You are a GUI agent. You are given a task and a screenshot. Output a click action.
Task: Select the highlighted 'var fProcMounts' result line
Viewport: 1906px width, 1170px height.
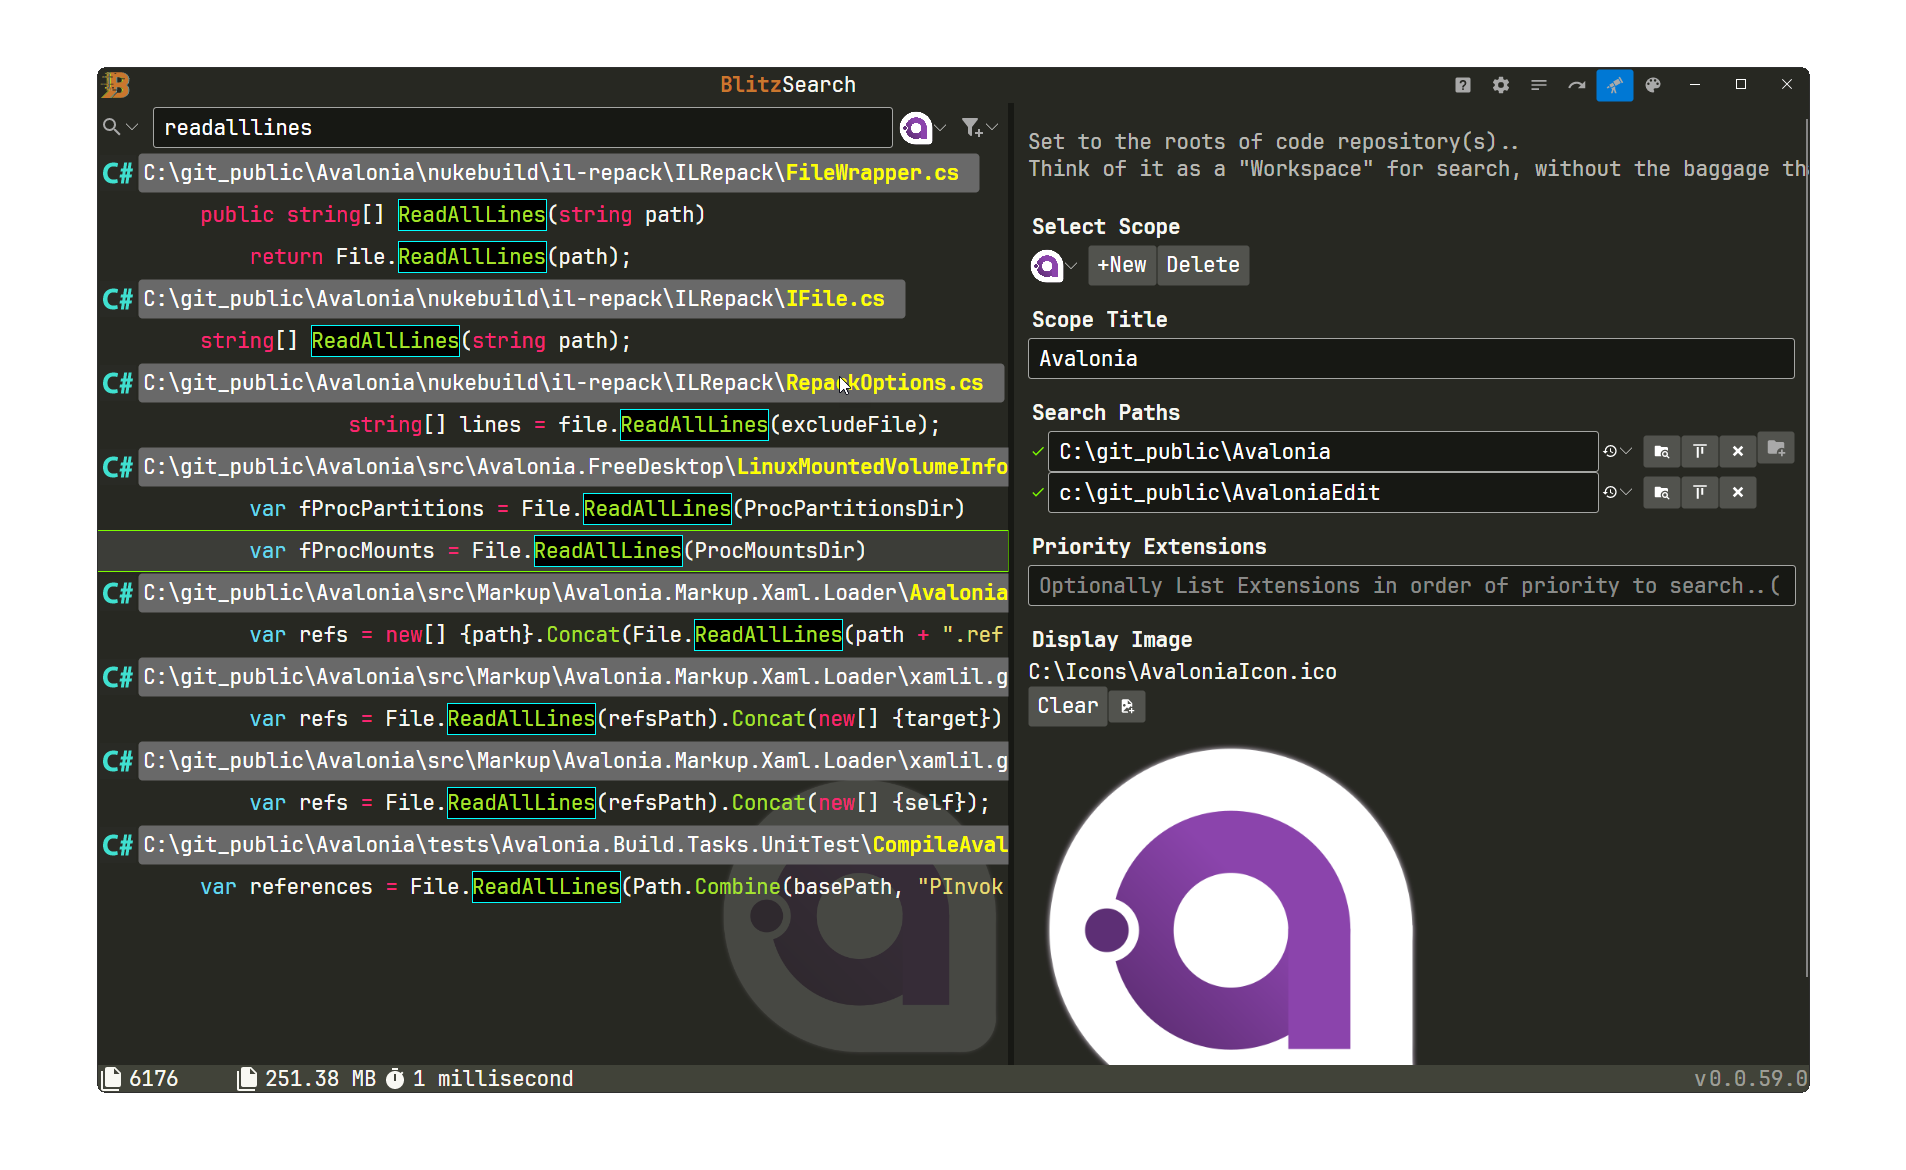coord(553,551)
